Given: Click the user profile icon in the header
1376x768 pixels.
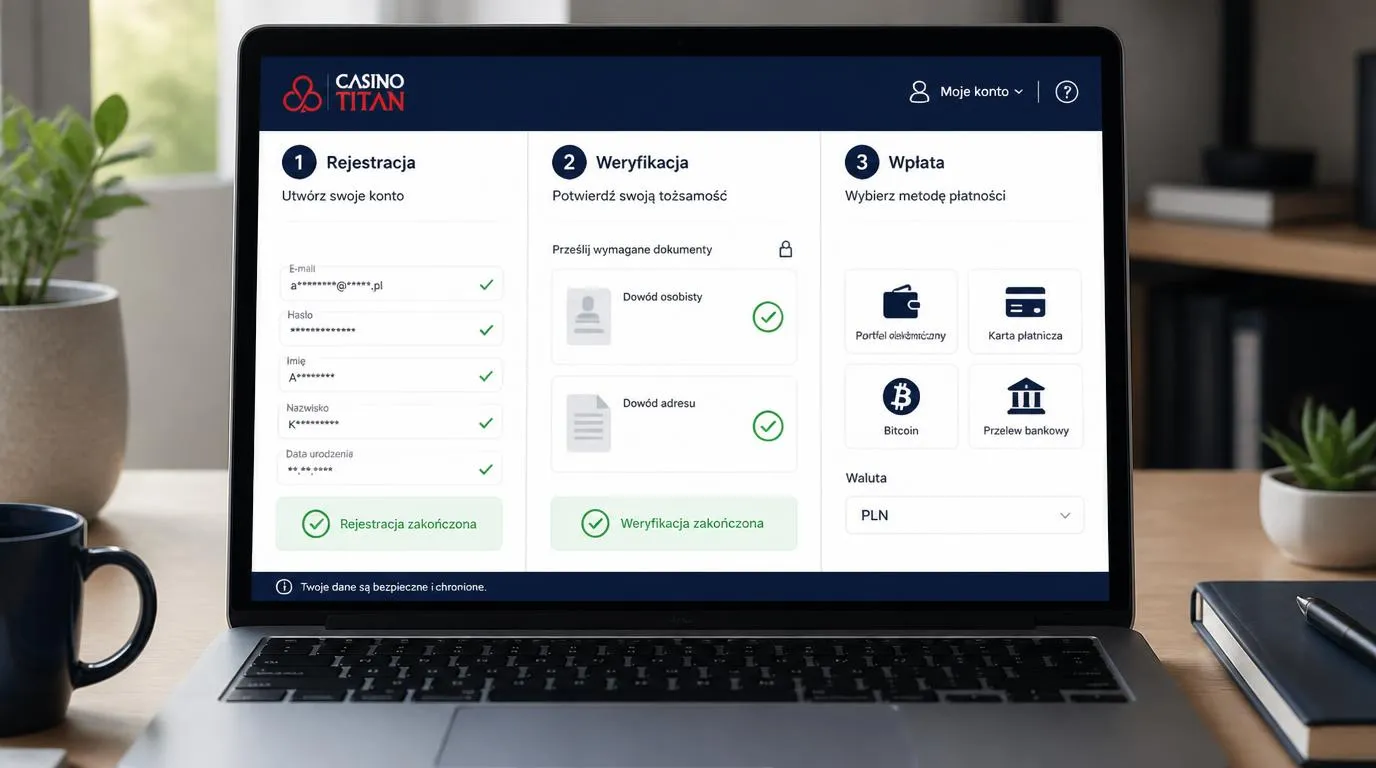Looking at the screenshot, I should (919, 92).
